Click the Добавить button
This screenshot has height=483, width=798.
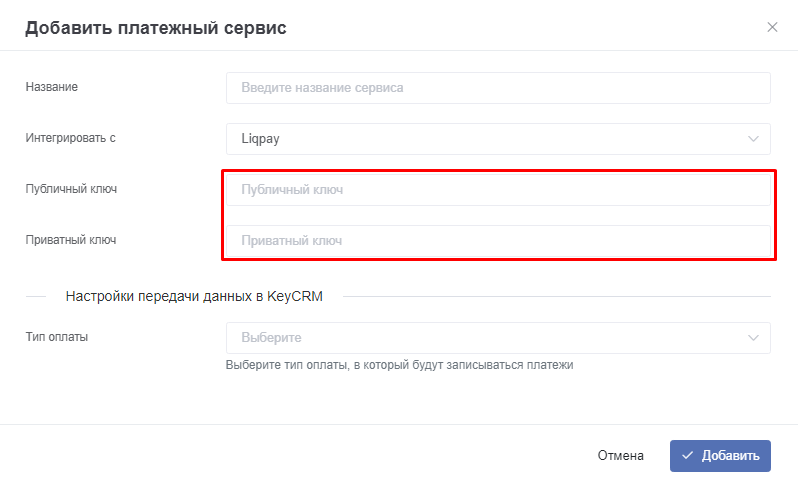pos(720,456)
